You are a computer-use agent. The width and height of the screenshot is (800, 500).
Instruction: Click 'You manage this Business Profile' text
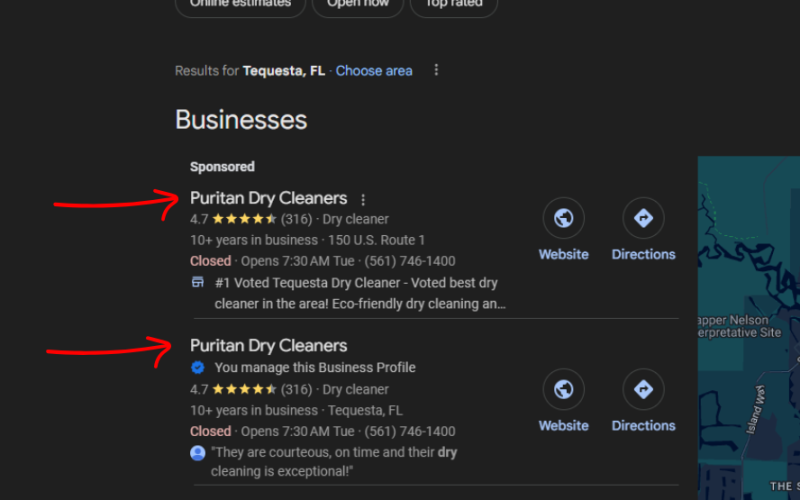[x=315, y=368]
